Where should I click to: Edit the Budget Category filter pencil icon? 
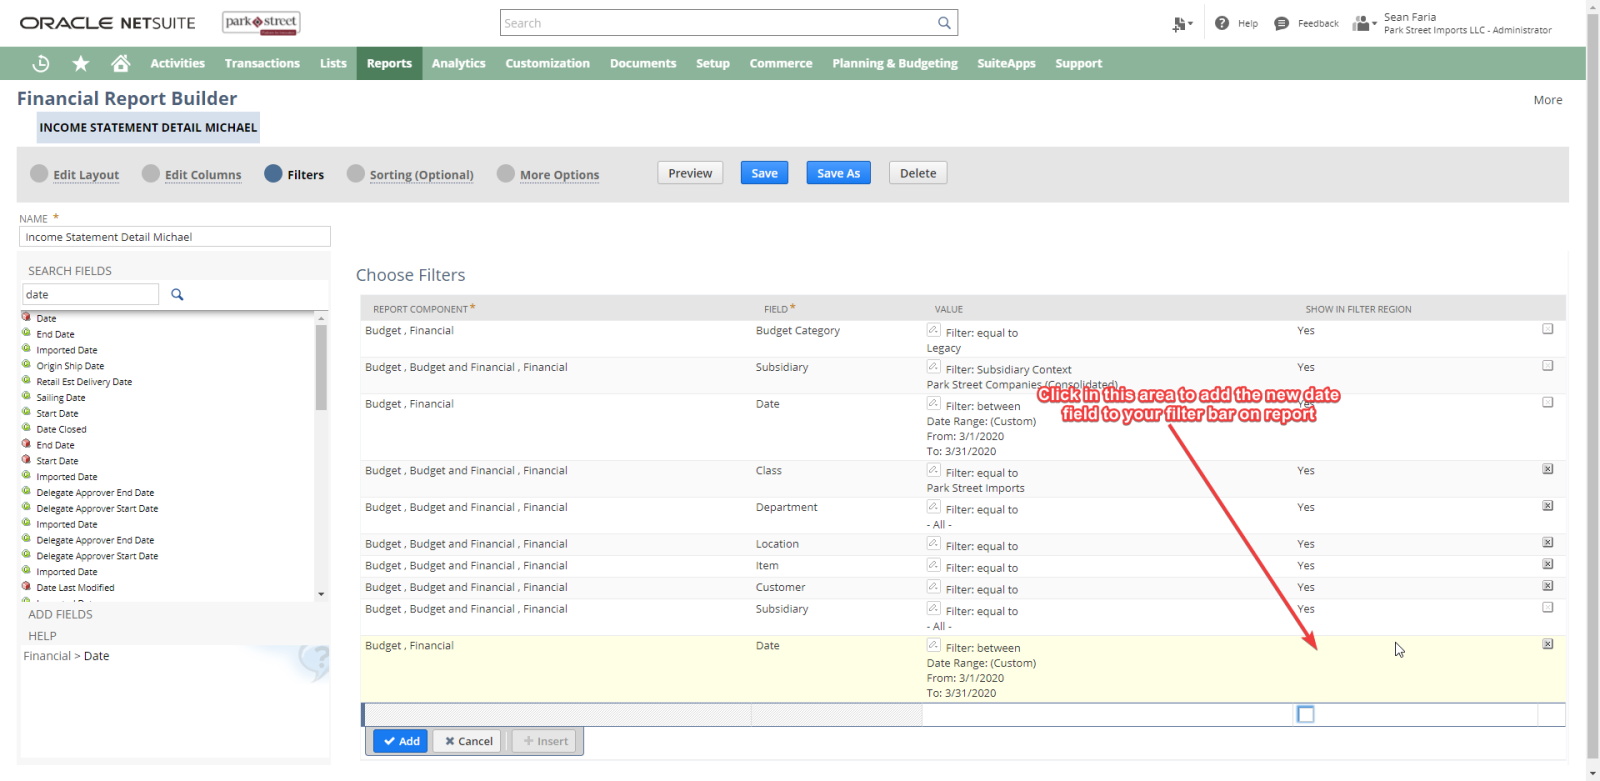[933, 330]
